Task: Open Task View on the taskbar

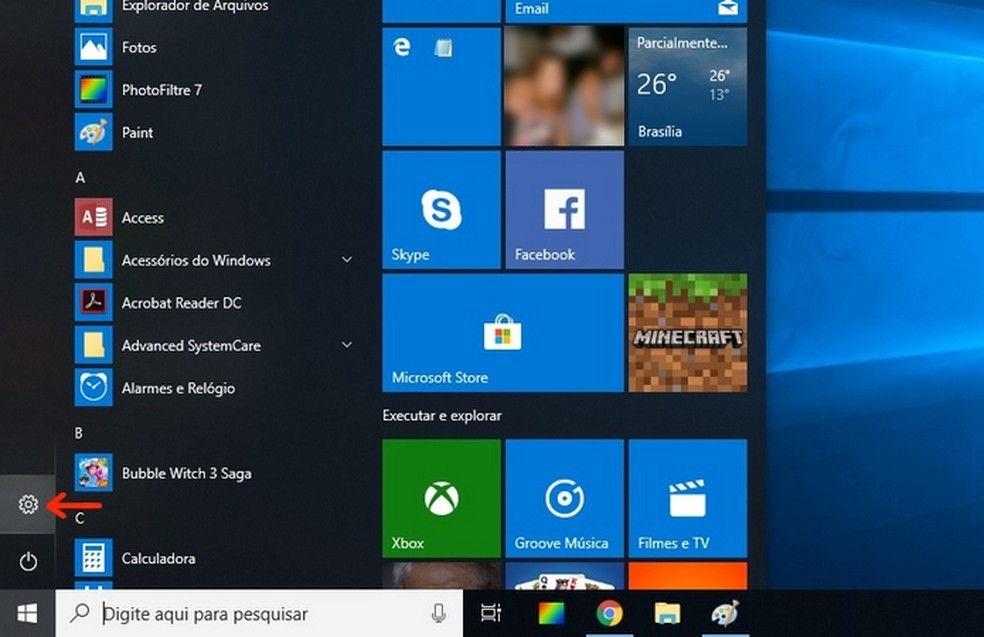Action: tap(491, 613)
